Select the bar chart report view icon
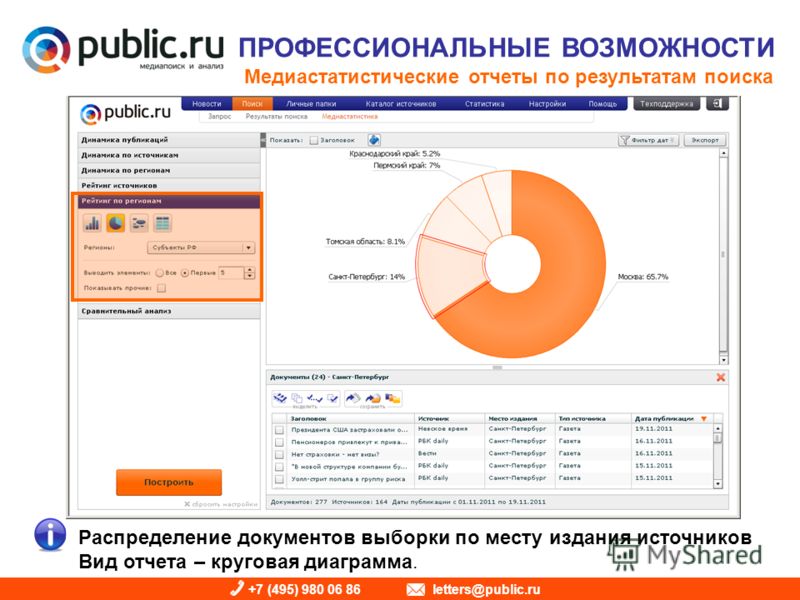Screen dimensions: 800x600 point(92,223)
